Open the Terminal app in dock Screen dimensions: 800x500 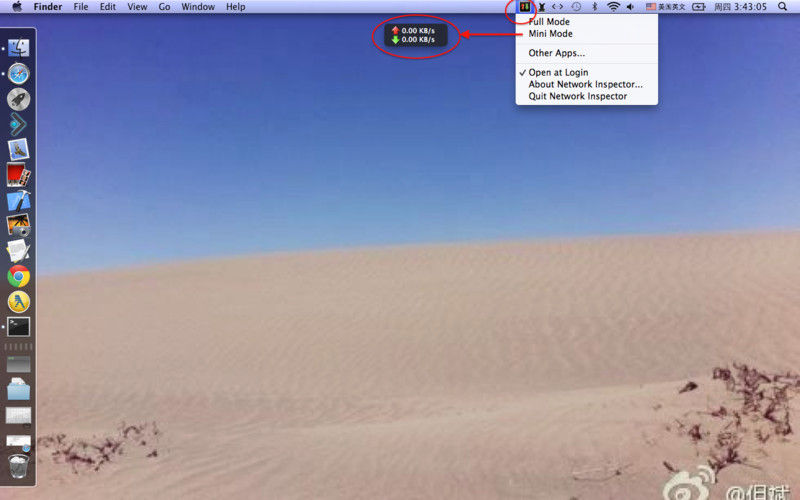pos(18,327)
